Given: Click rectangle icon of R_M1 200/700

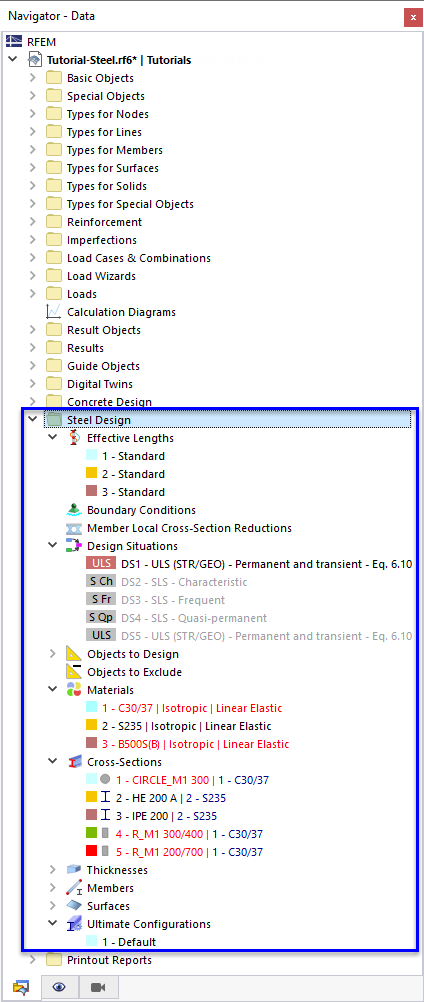Looking at the screenshot, I should pos(106,852).
